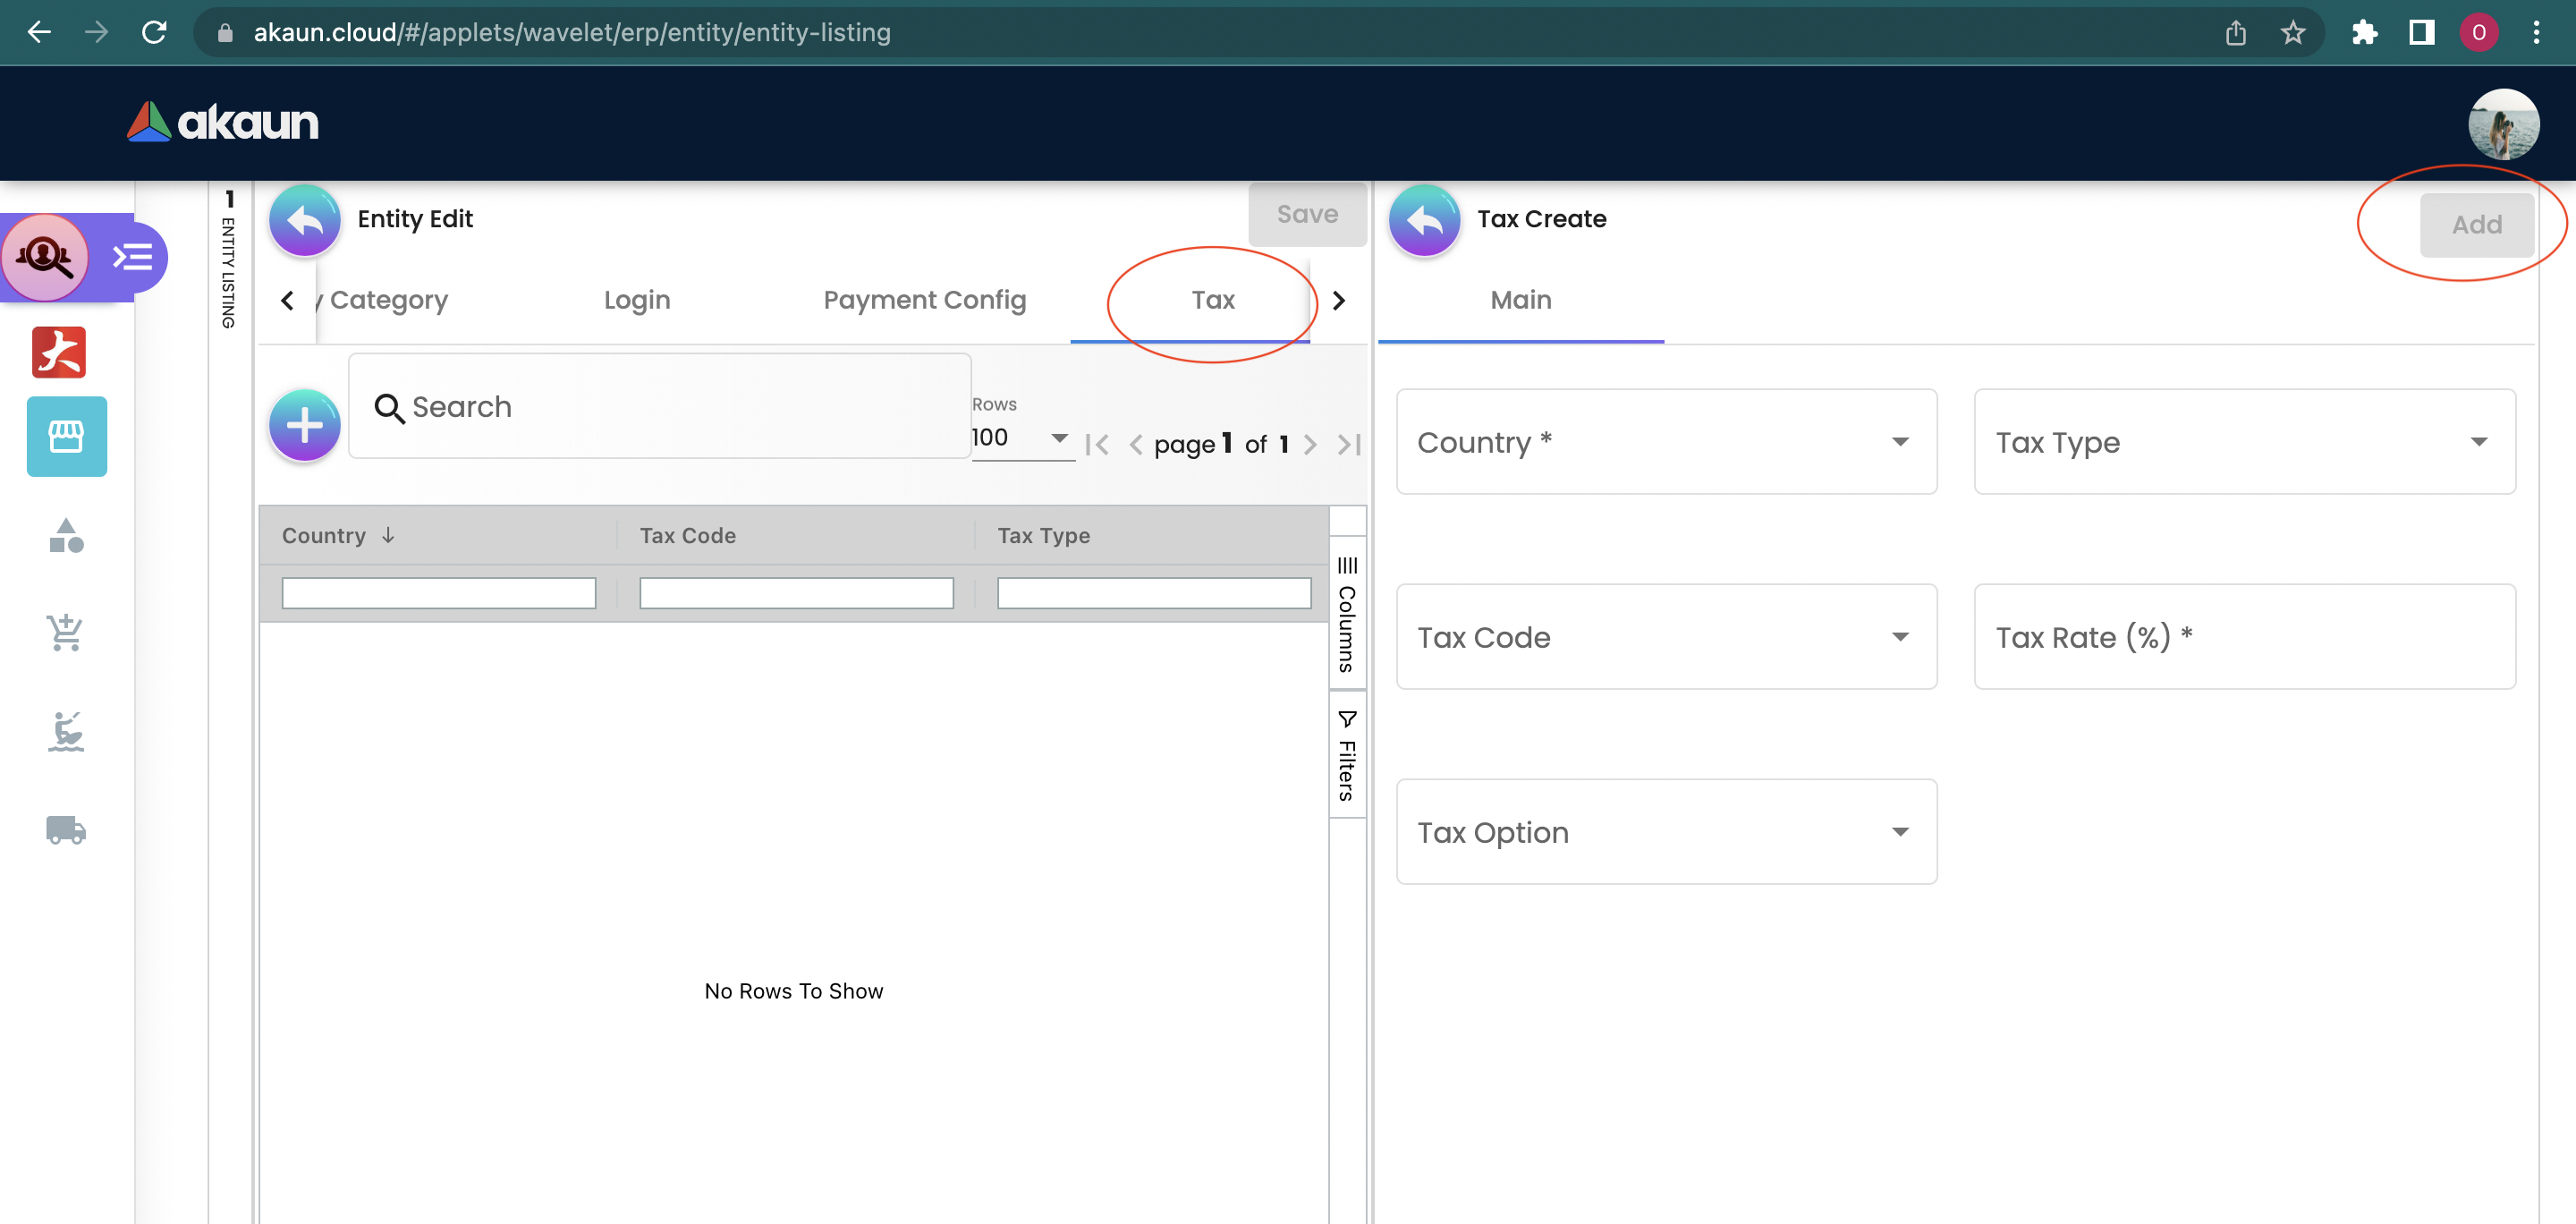Screen dimensions: 2576x1224
Task: Open the shapes icon in sidebar
Action: (66, 536)
